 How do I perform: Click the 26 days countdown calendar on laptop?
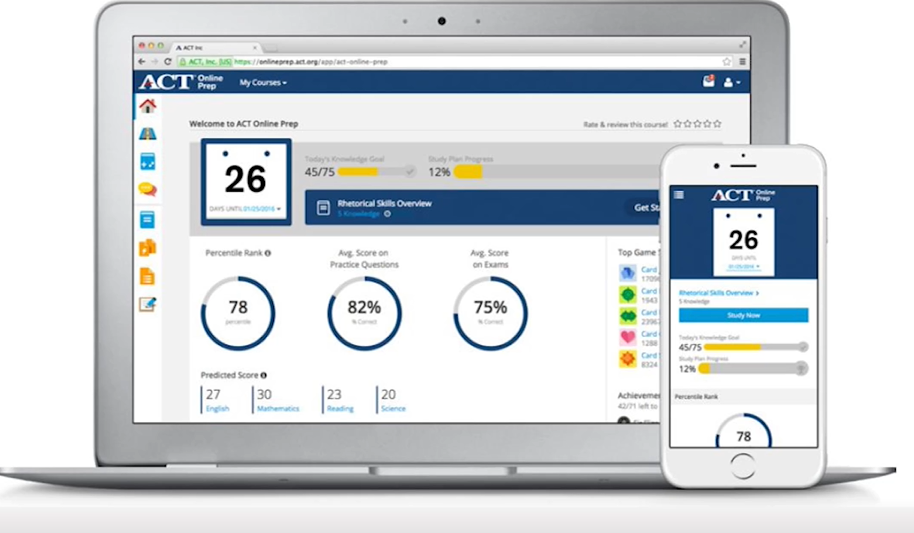coord(246,181)
